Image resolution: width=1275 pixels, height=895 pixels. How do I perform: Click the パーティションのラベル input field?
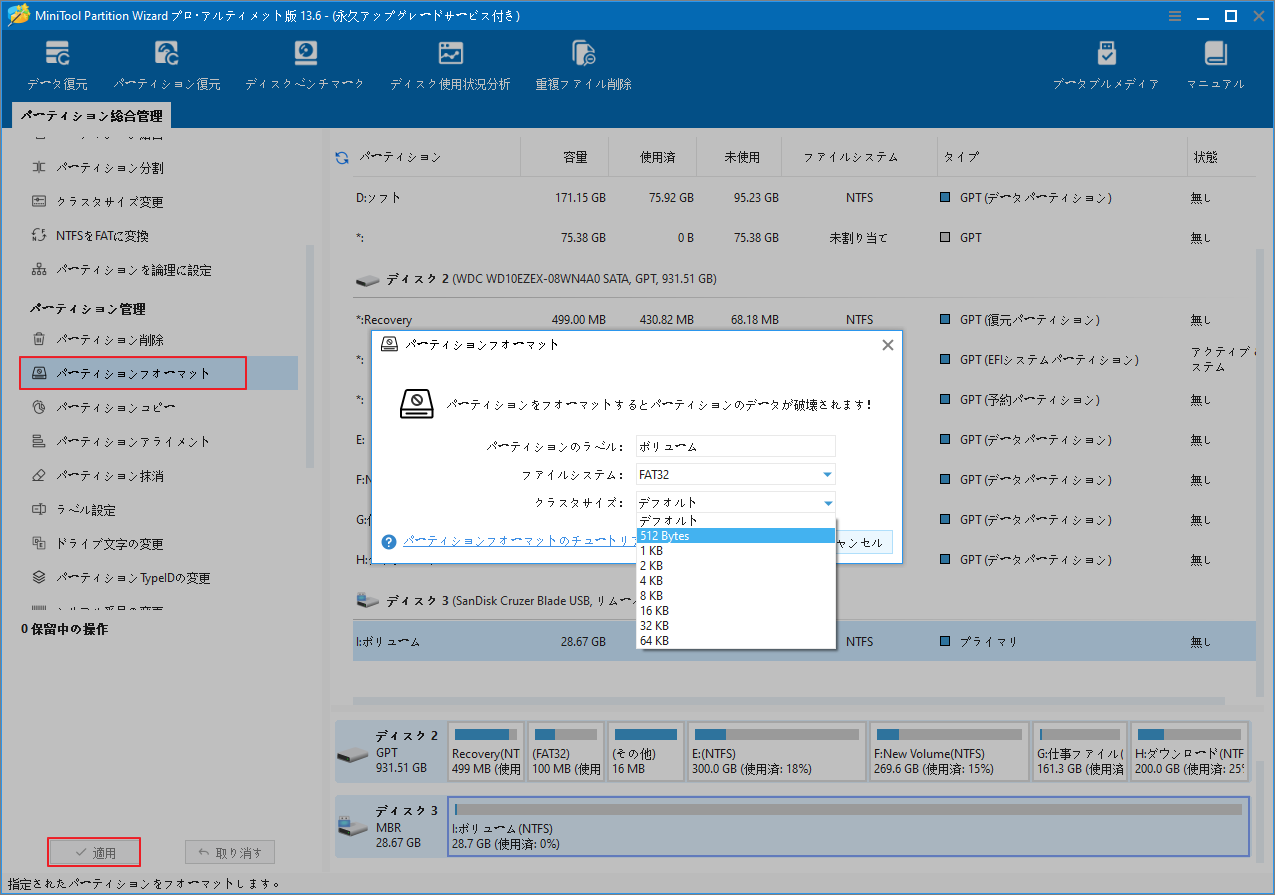coord(736,447)
